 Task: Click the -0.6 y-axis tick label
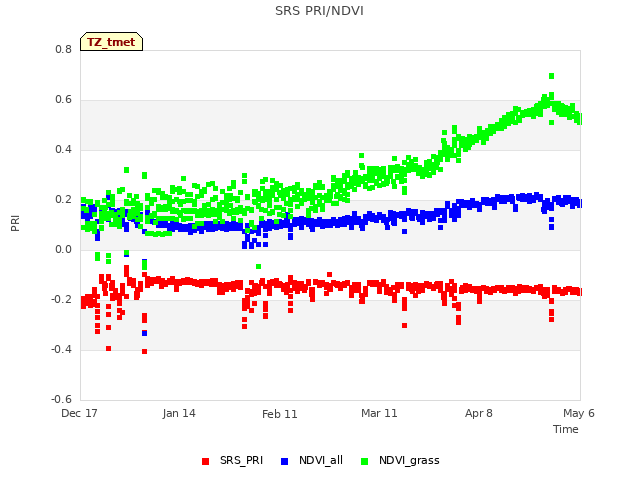[61, 399]
